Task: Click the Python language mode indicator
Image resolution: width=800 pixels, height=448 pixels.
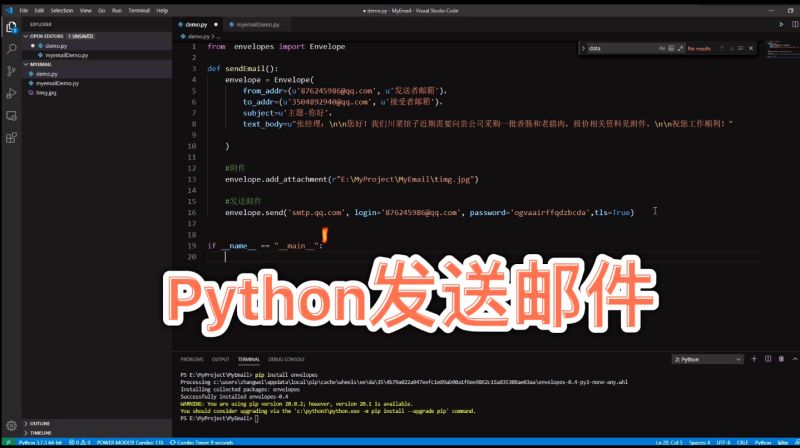Action: coord(763,442)
